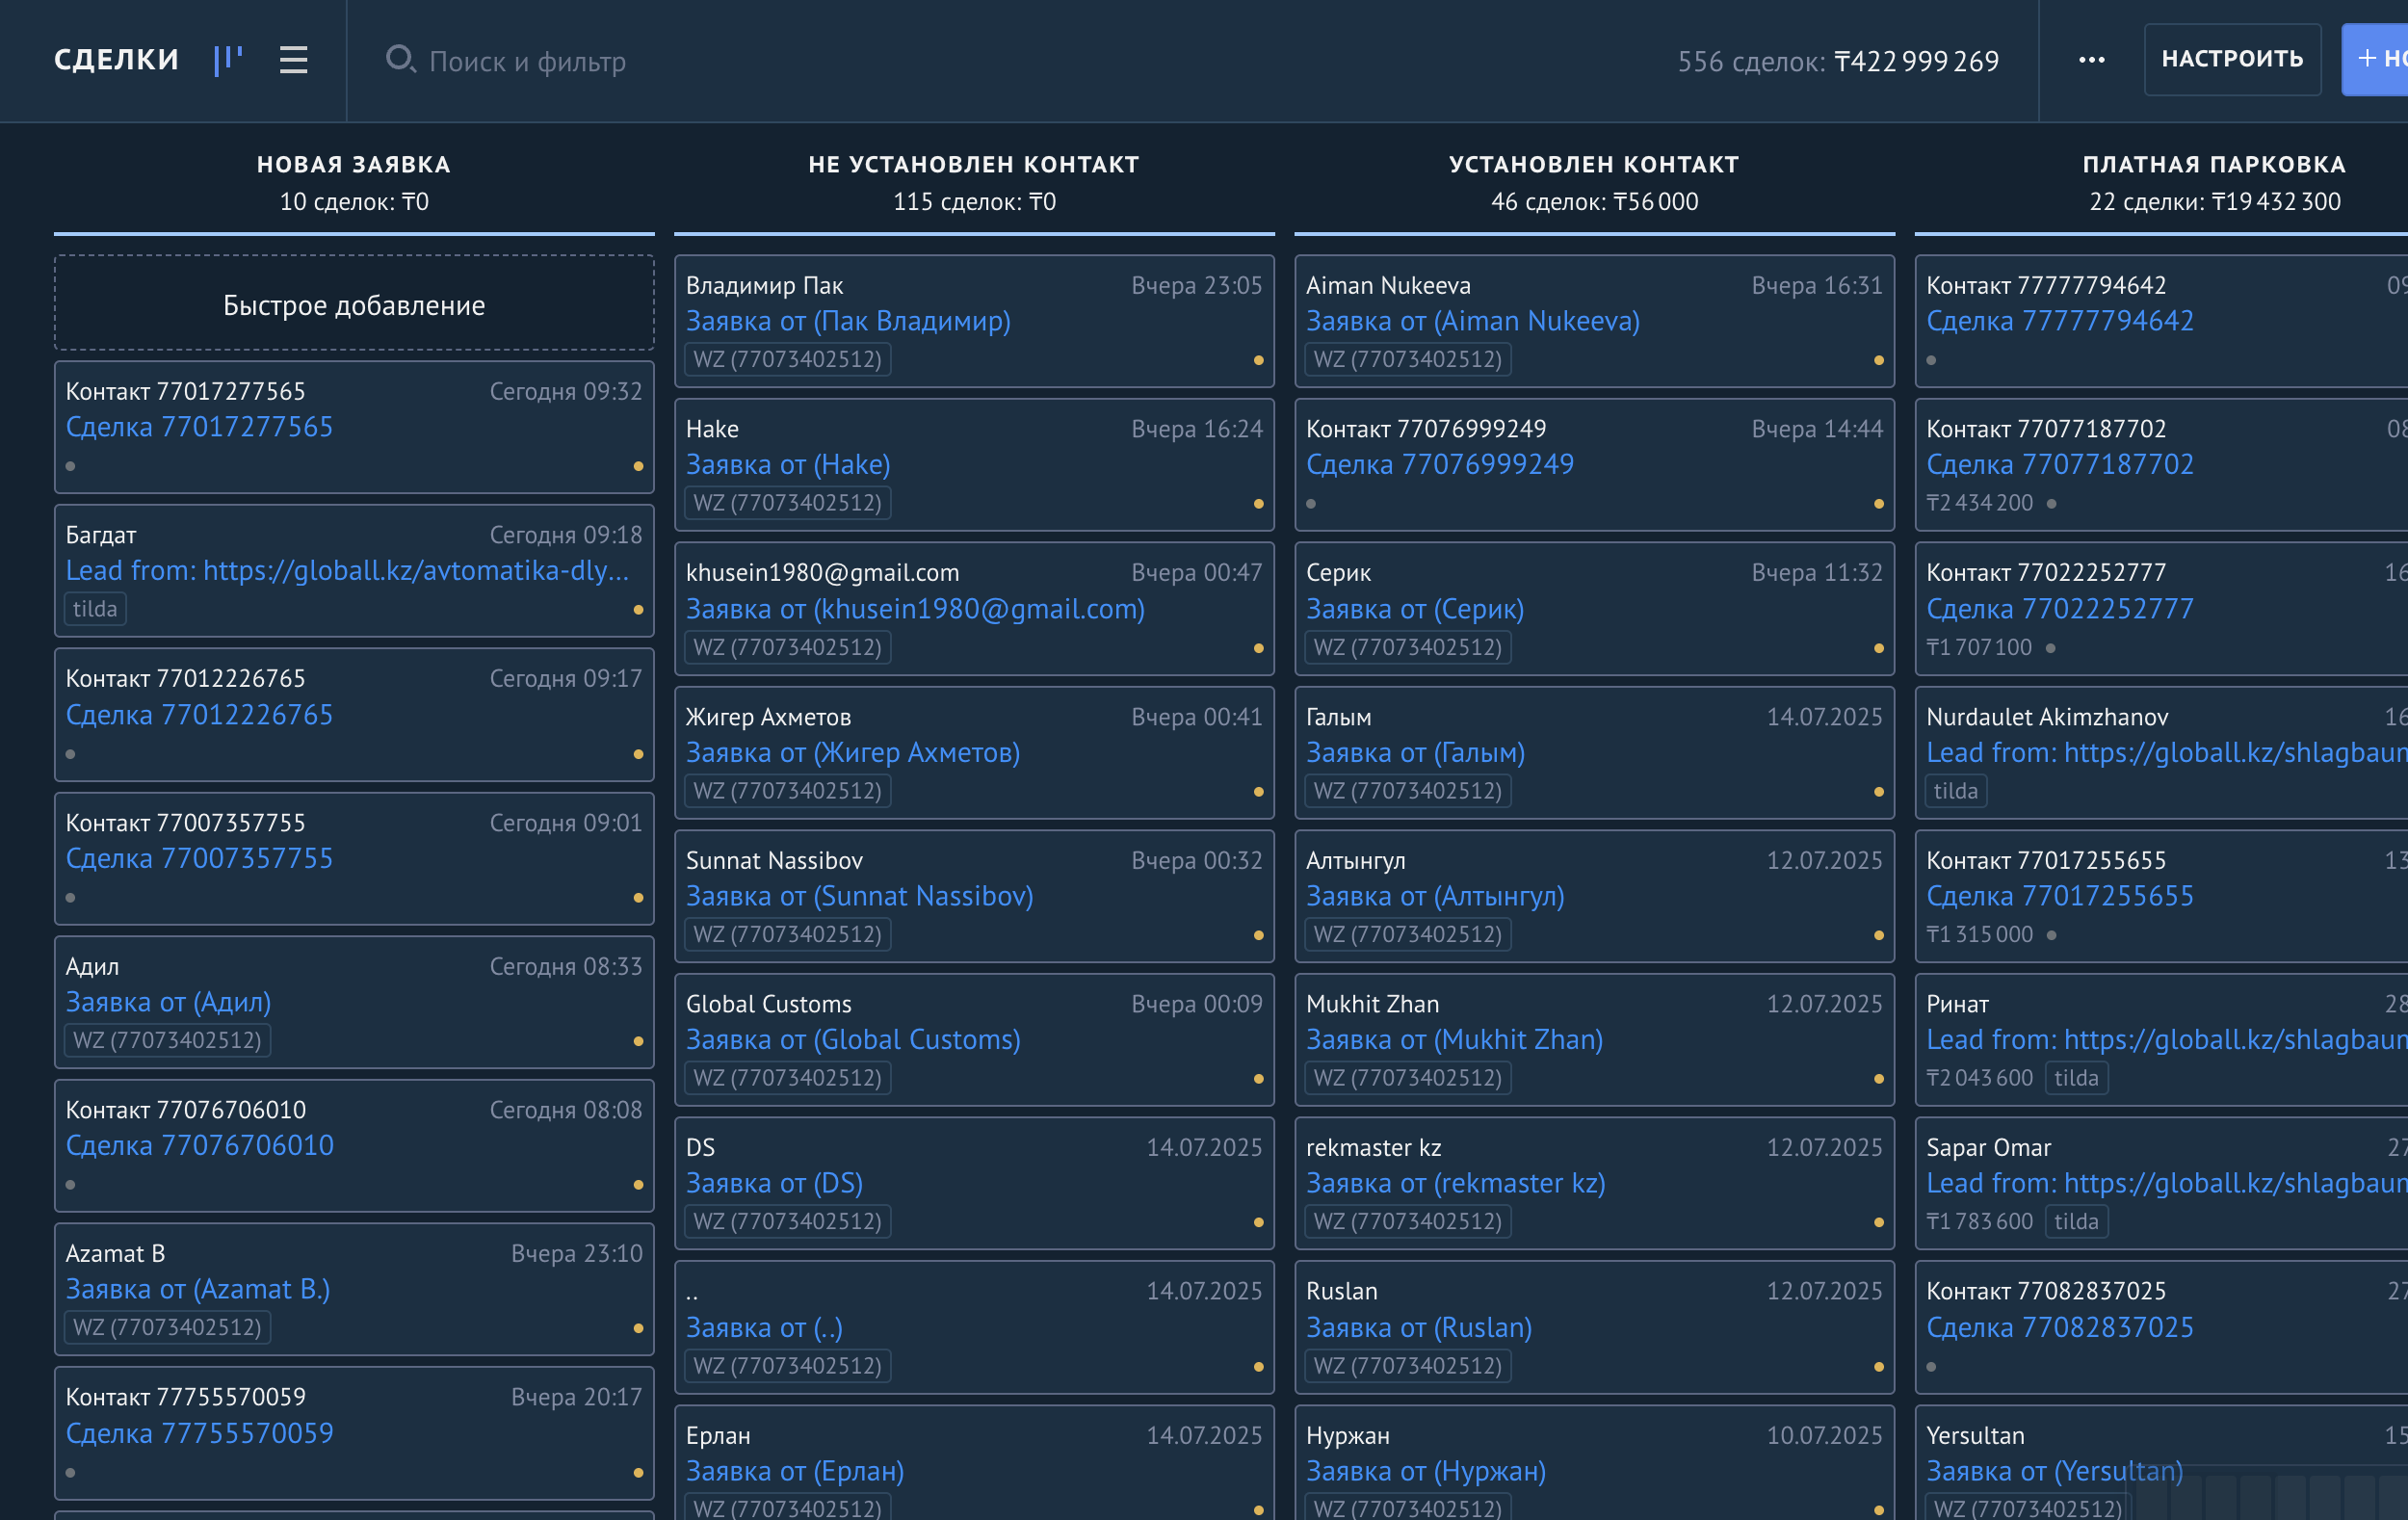Image resolution: width=2408 pixels, height=1520 pixels.
Task: Click yellow task dot on Серик card
Action: 1878,648
